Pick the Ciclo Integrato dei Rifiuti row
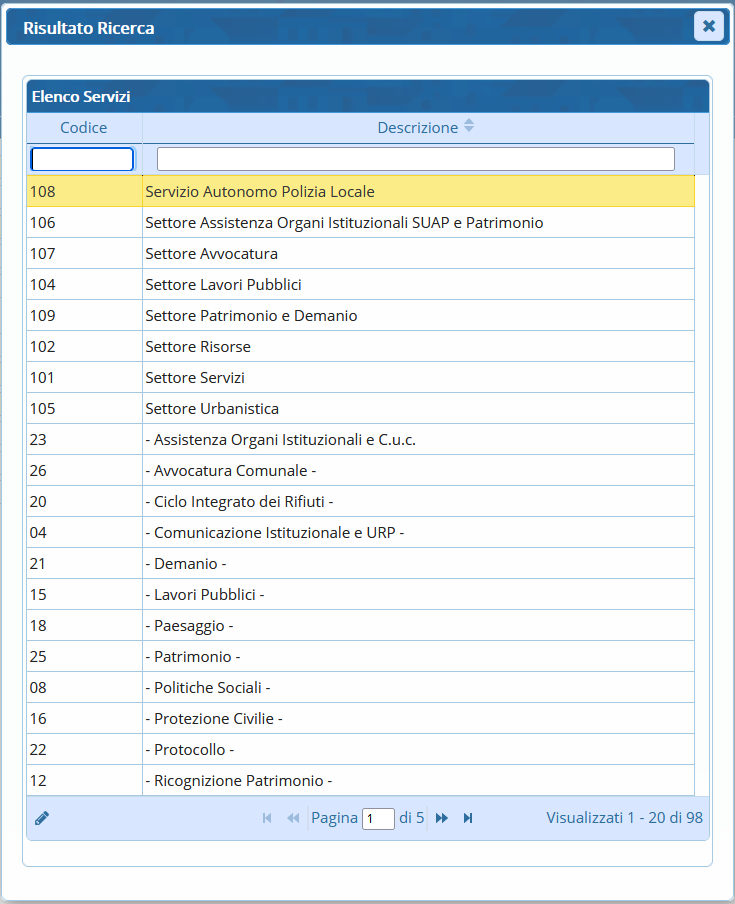This screenshot has width=735, height=904. [x=239, y=501]
